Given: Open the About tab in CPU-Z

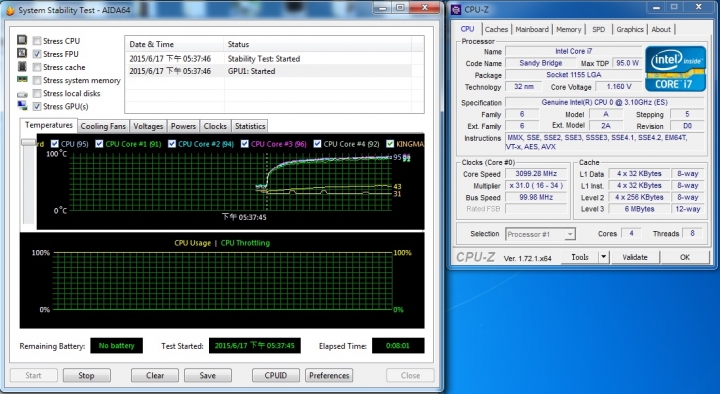Looking at the screenshot, I should pos(661,29).
